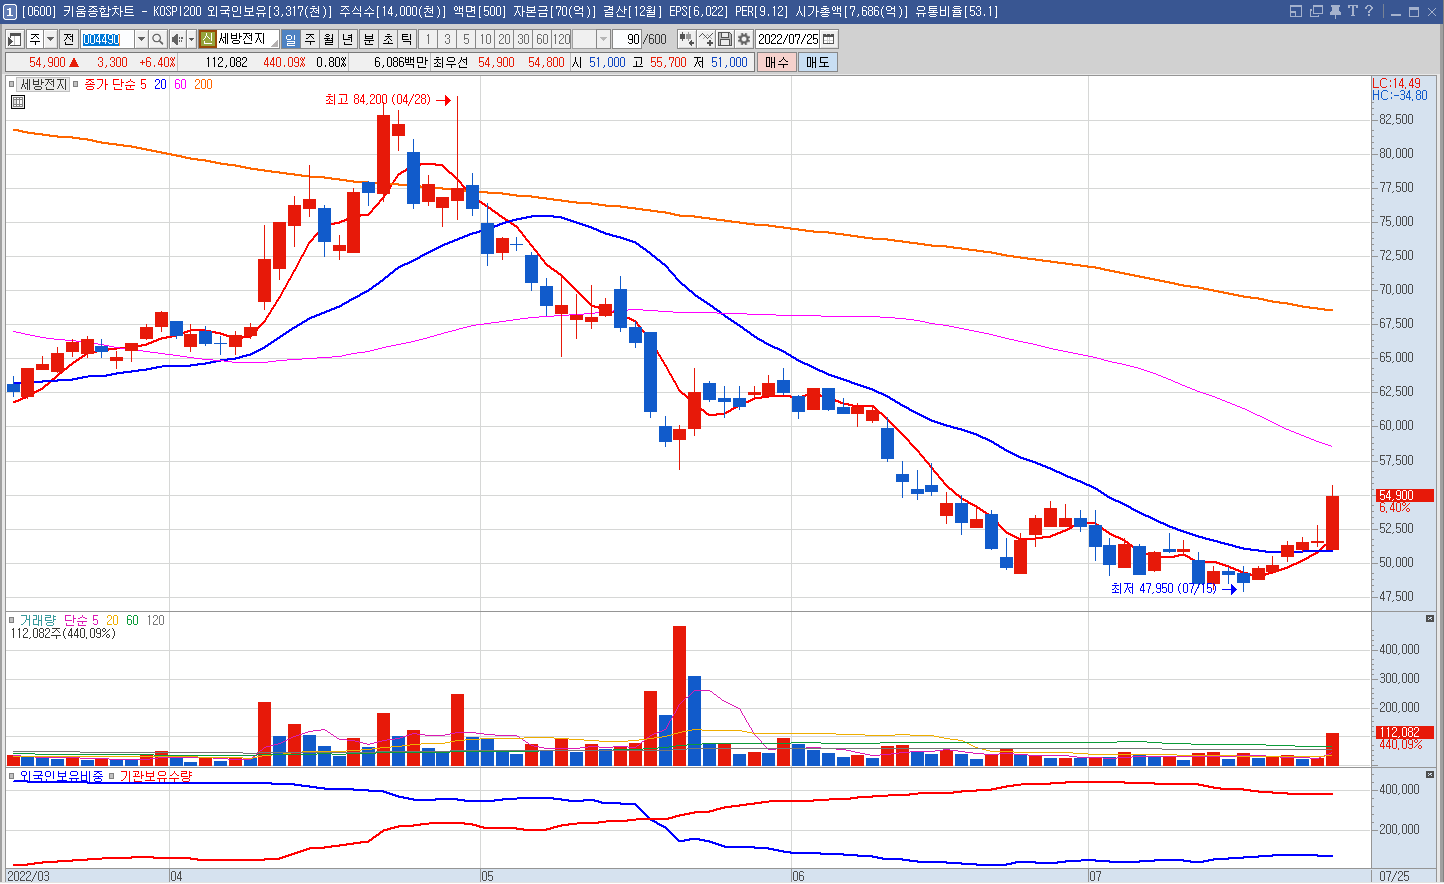Image resolution: width=1444 pixels, height=884 pixels.
Task: Open chart settings gear icon
Action: (x=744, y=39)
